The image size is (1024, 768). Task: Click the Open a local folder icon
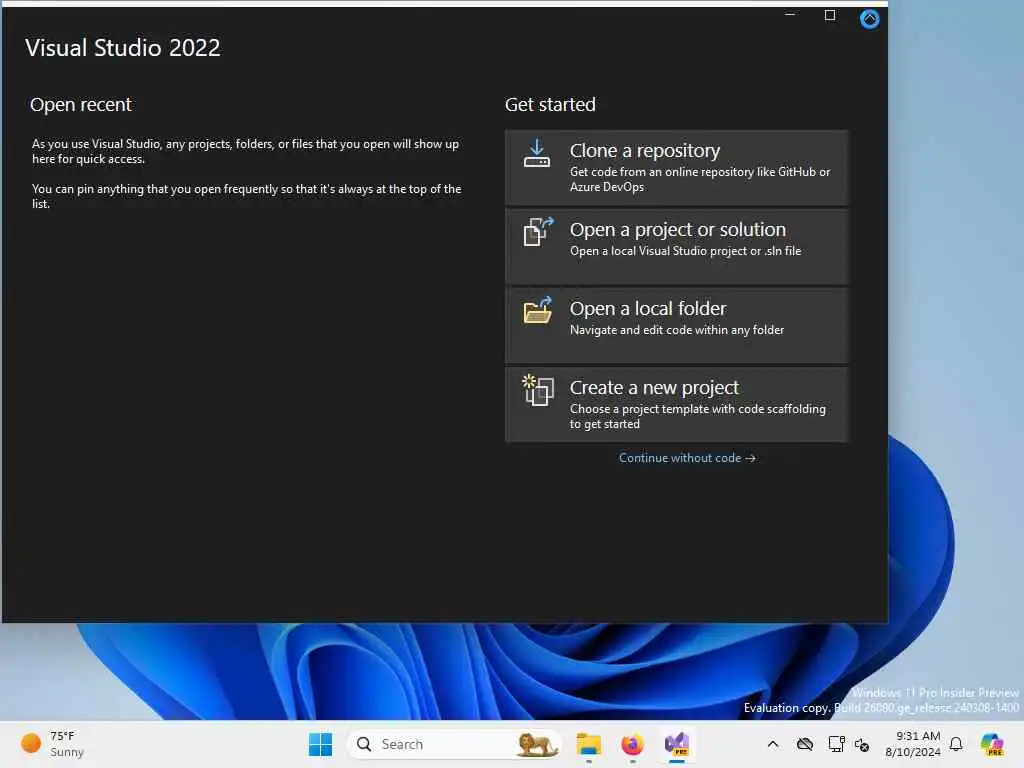(538, 310)
